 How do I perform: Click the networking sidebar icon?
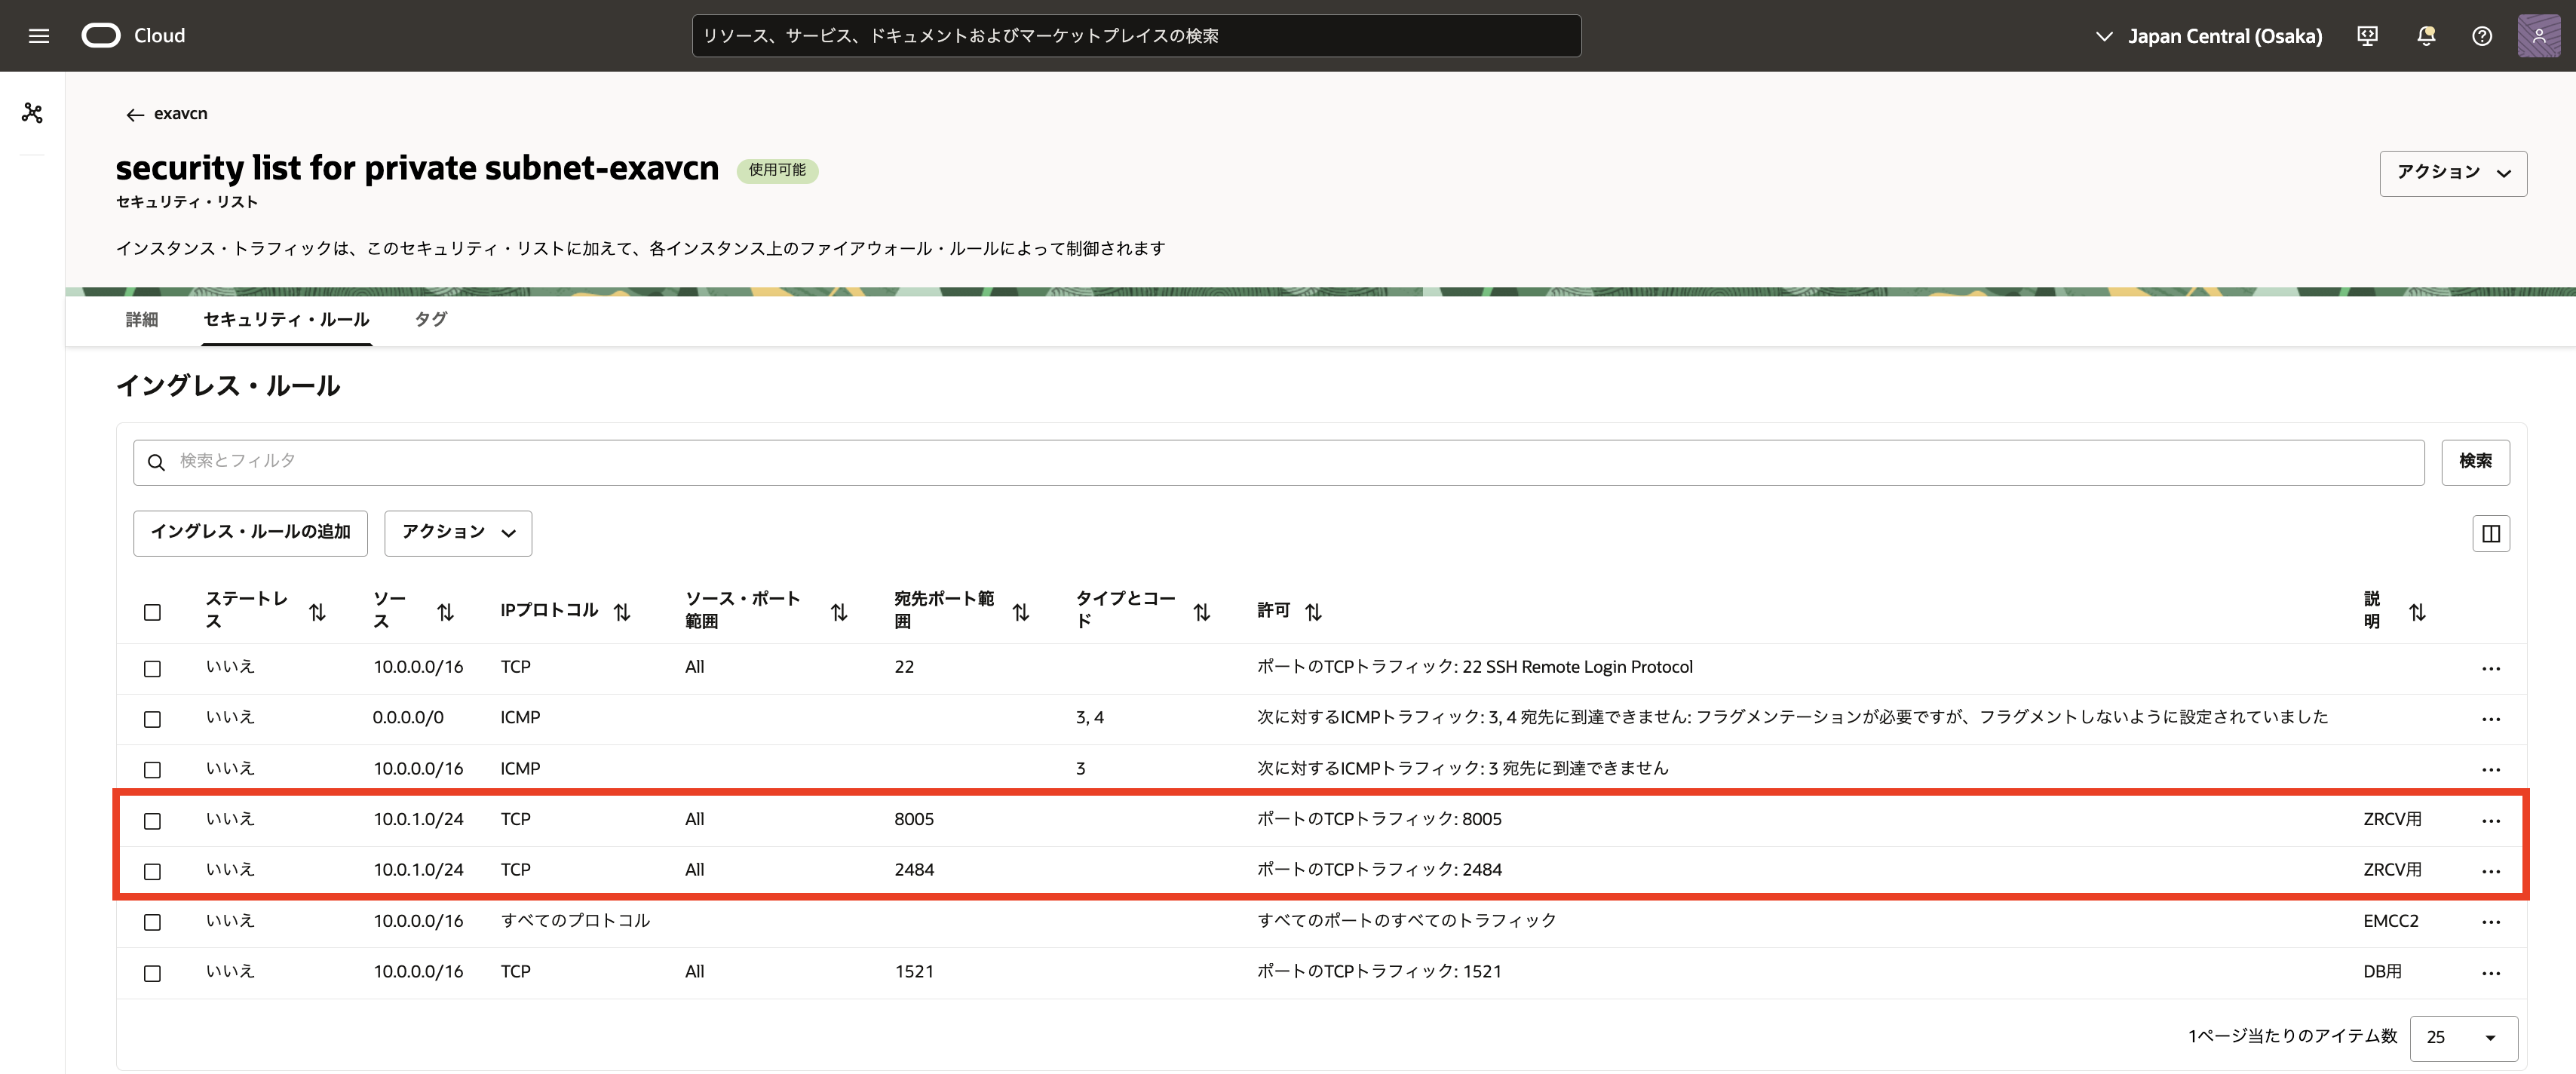32,113
